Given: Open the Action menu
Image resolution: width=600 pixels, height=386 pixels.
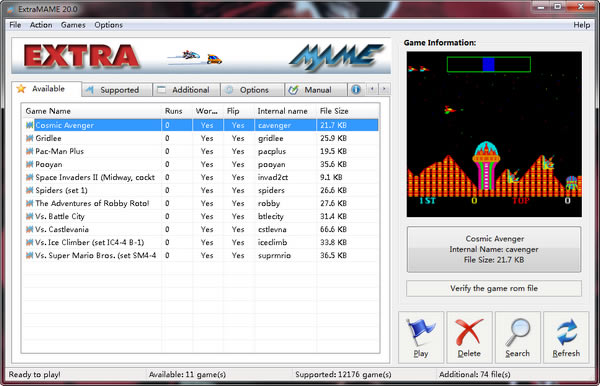Looking at the screenshot, I should [x=41, y=25].
